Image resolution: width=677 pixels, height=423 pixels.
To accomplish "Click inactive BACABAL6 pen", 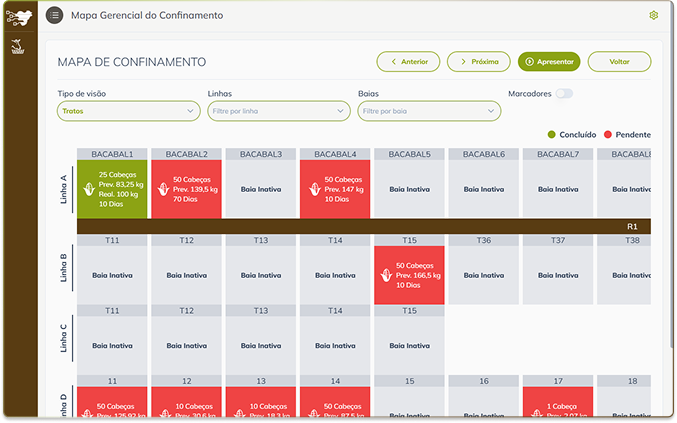I will pyautogui.click(x=484, y=189).
